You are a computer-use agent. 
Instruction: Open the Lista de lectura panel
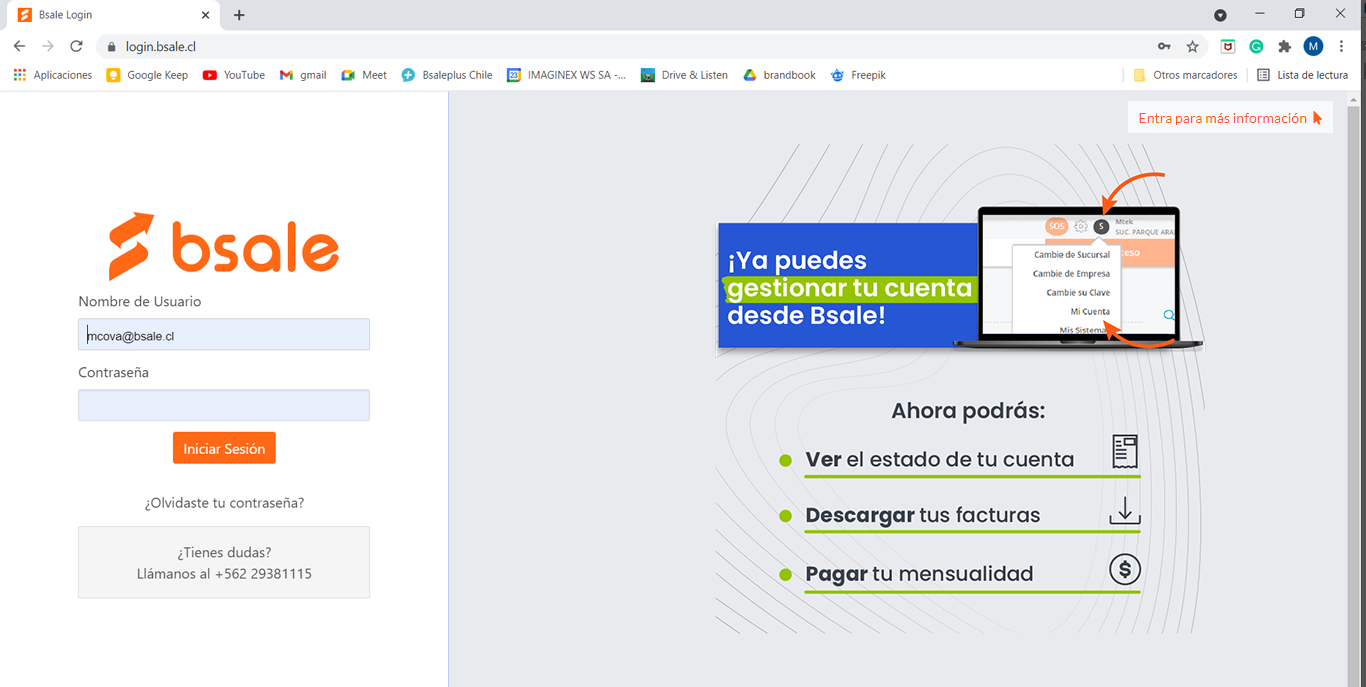(x=1302, y=75)
